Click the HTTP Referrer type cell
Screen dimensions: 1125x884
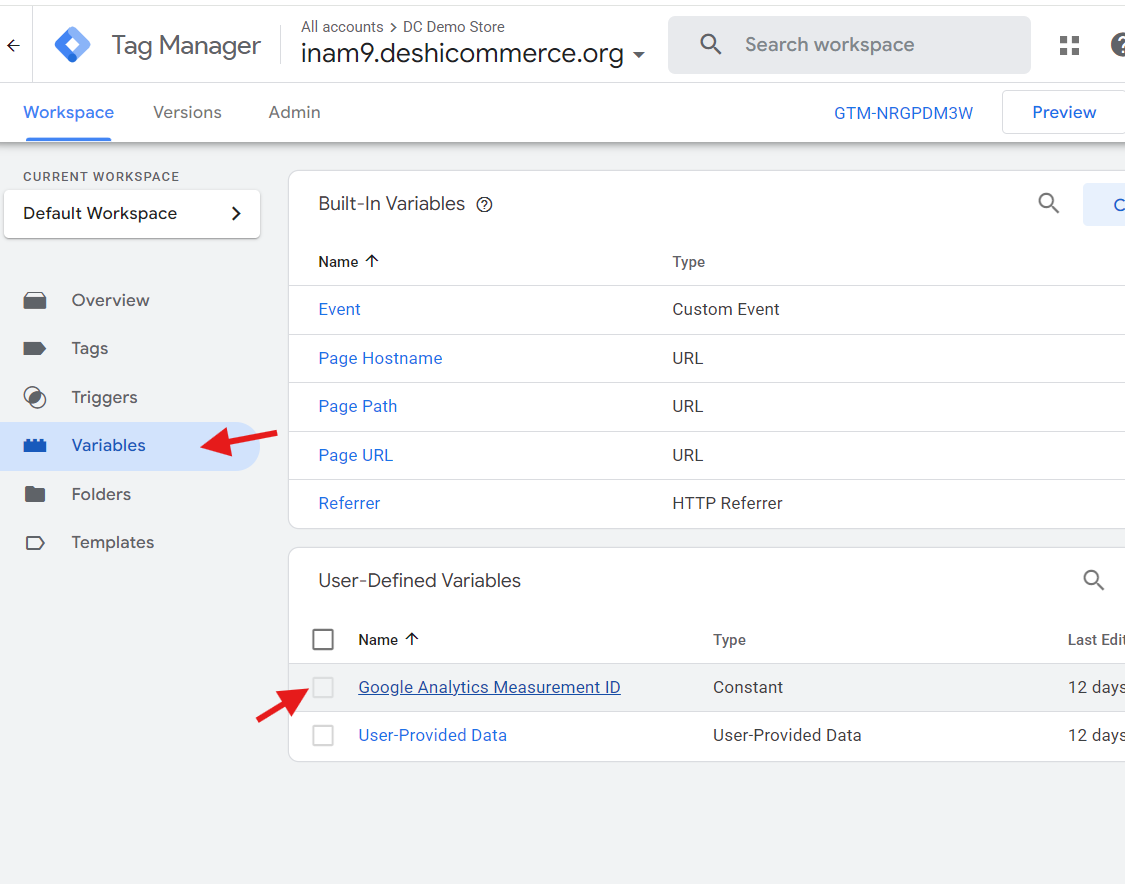[x=728, y=503]
